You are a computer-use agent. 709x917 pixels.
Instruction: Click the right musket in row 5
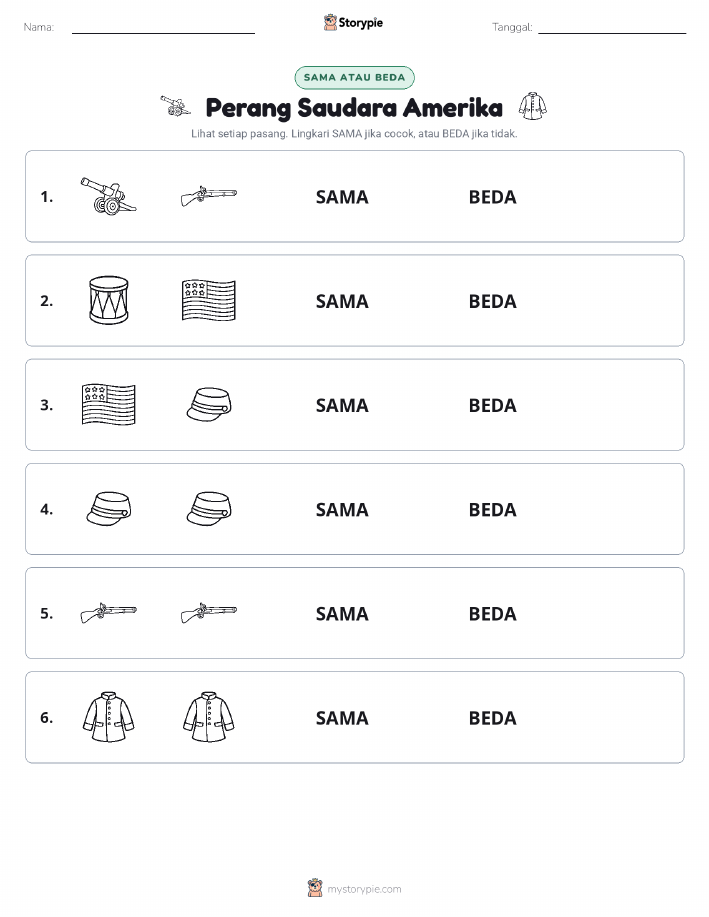coord(209,612)
